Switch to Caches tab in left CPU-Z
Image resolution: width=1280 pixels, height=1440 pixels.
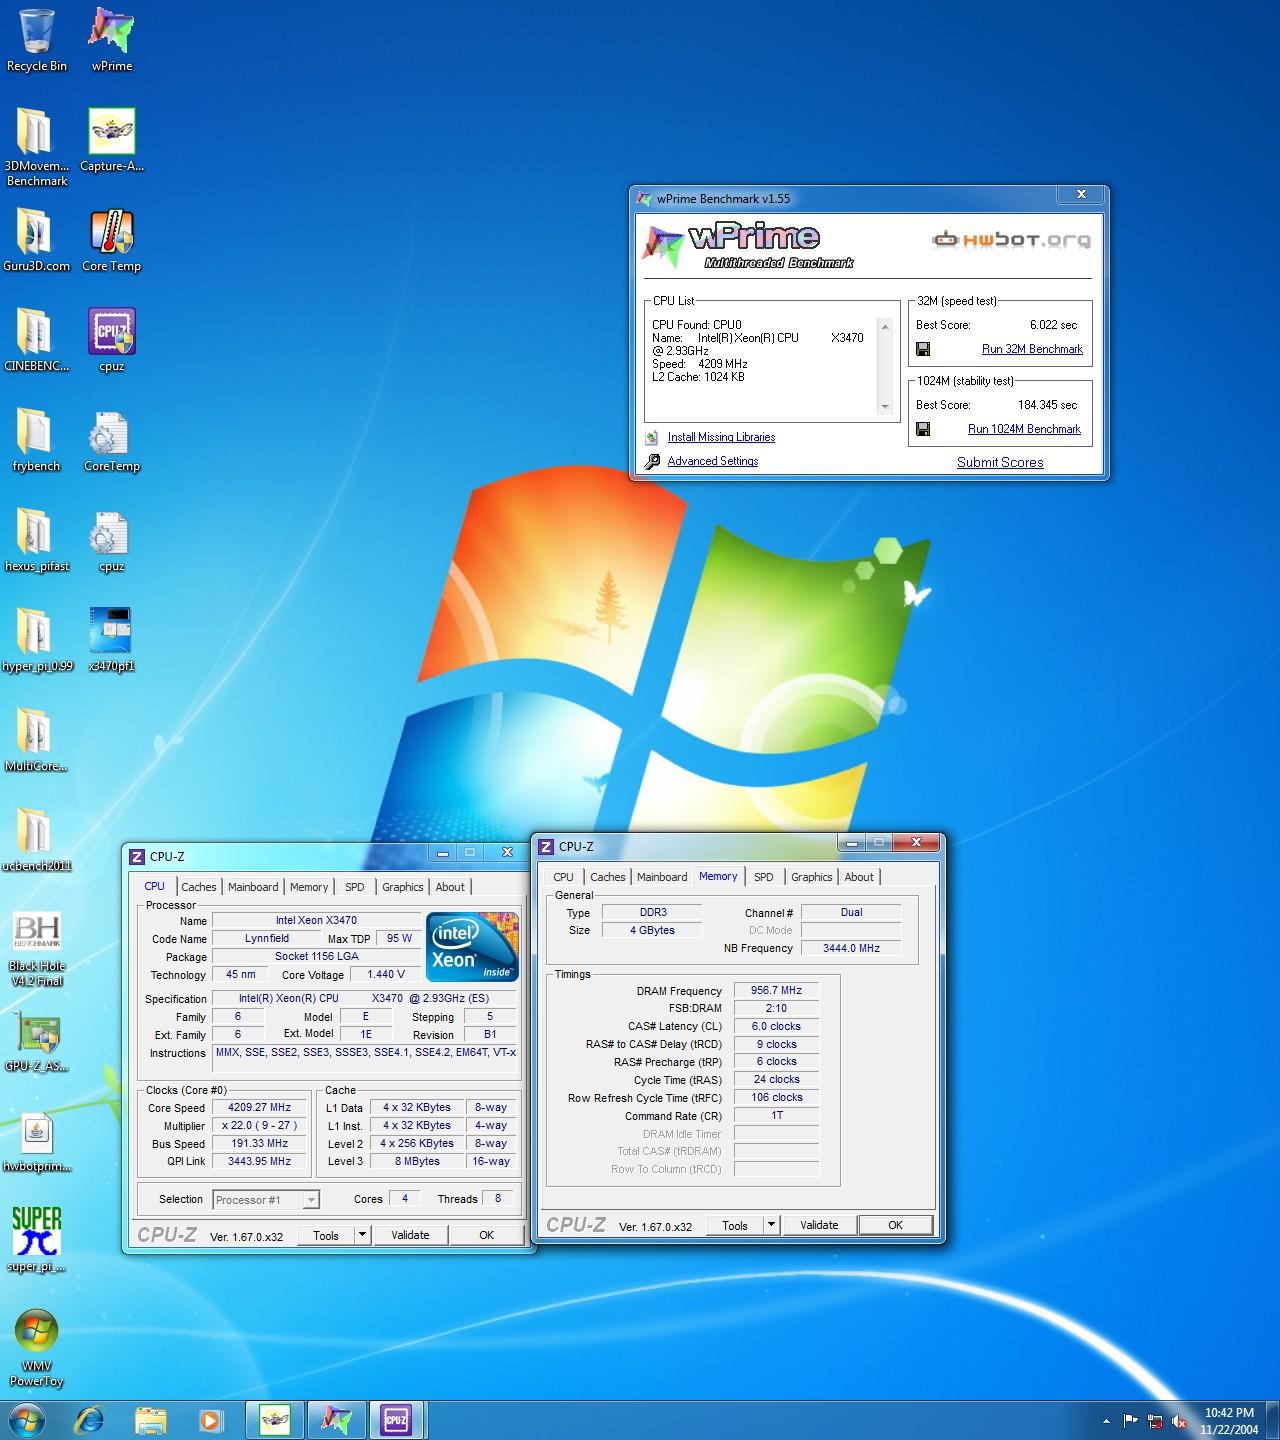tap(198, 887)
